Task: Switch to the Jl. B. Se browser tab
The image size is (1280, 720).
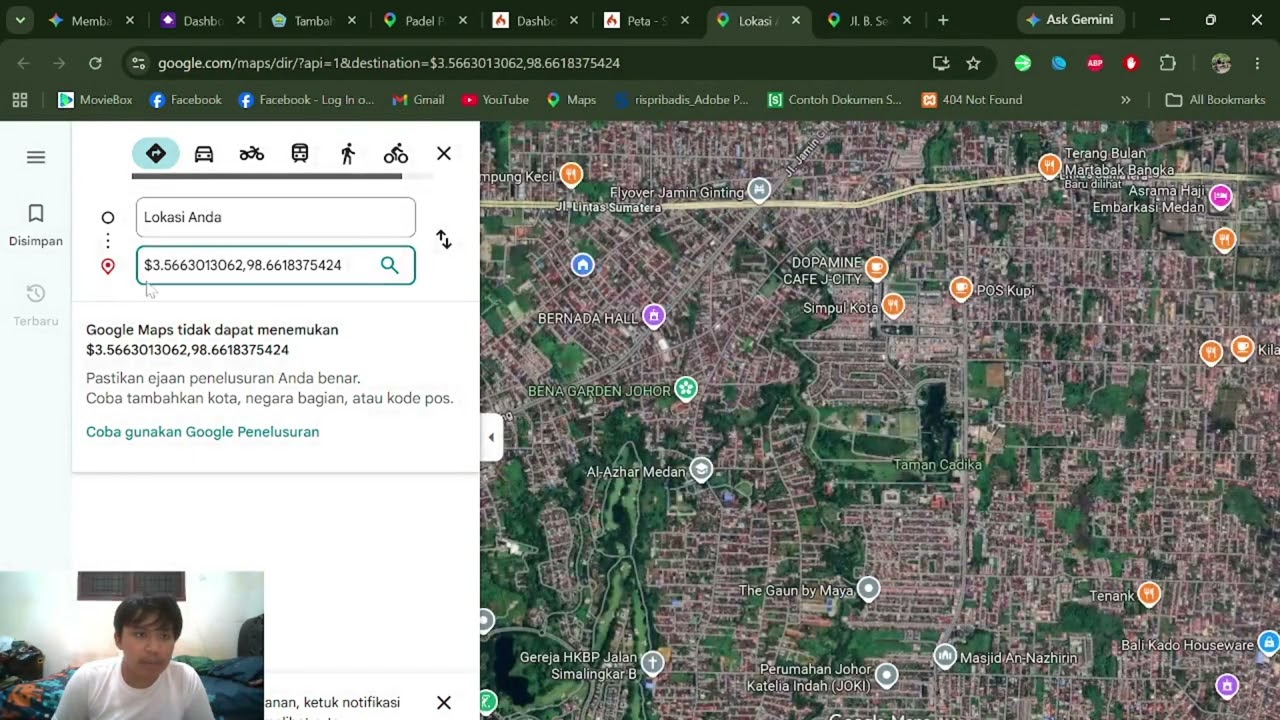Action: tap(869, 20)
